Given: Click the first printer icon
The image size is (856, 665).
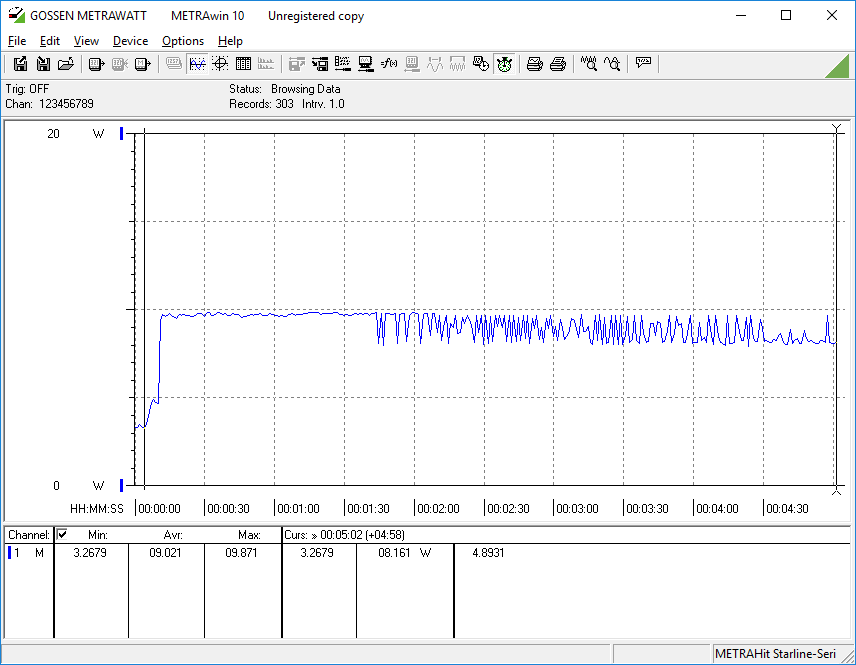Looking at the screenshot, I should [535, 64].
